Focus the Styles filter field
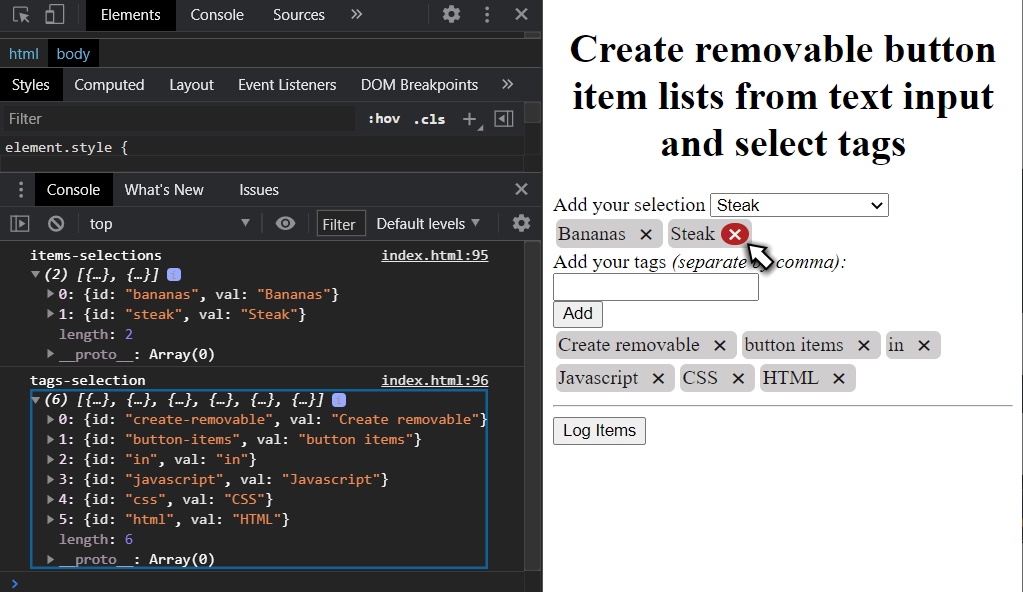The width and height of the screenshot is (1023, 592). (x=179, y=119)
